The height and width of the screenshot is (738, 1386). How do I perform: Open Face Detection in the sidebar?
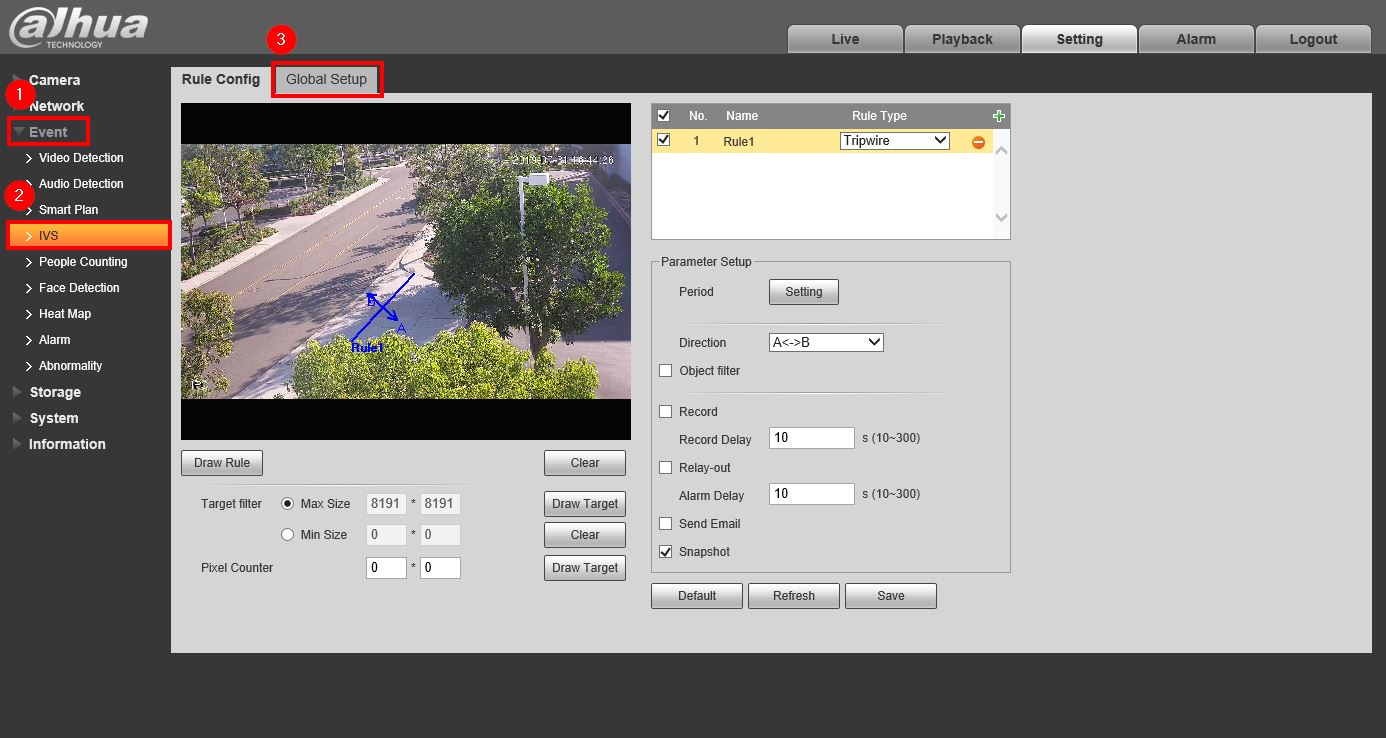(x=79, y=288)
